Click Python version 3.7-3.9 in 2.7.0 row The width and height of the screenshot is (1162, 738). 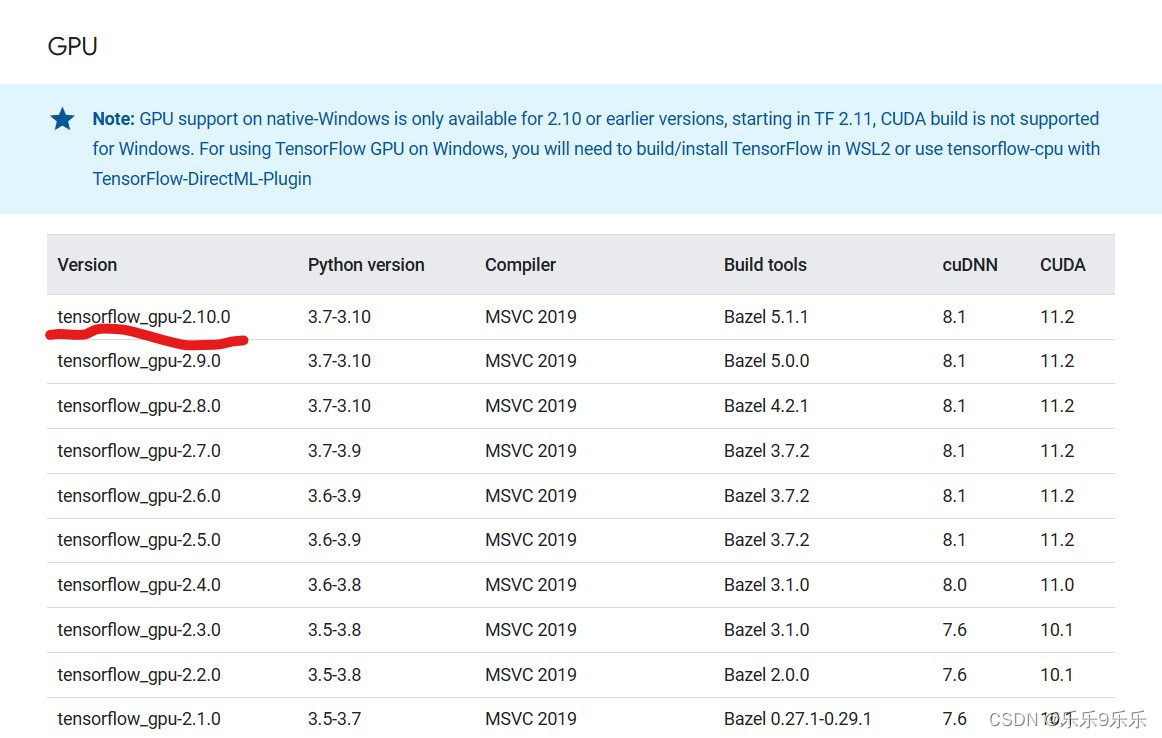334,451
